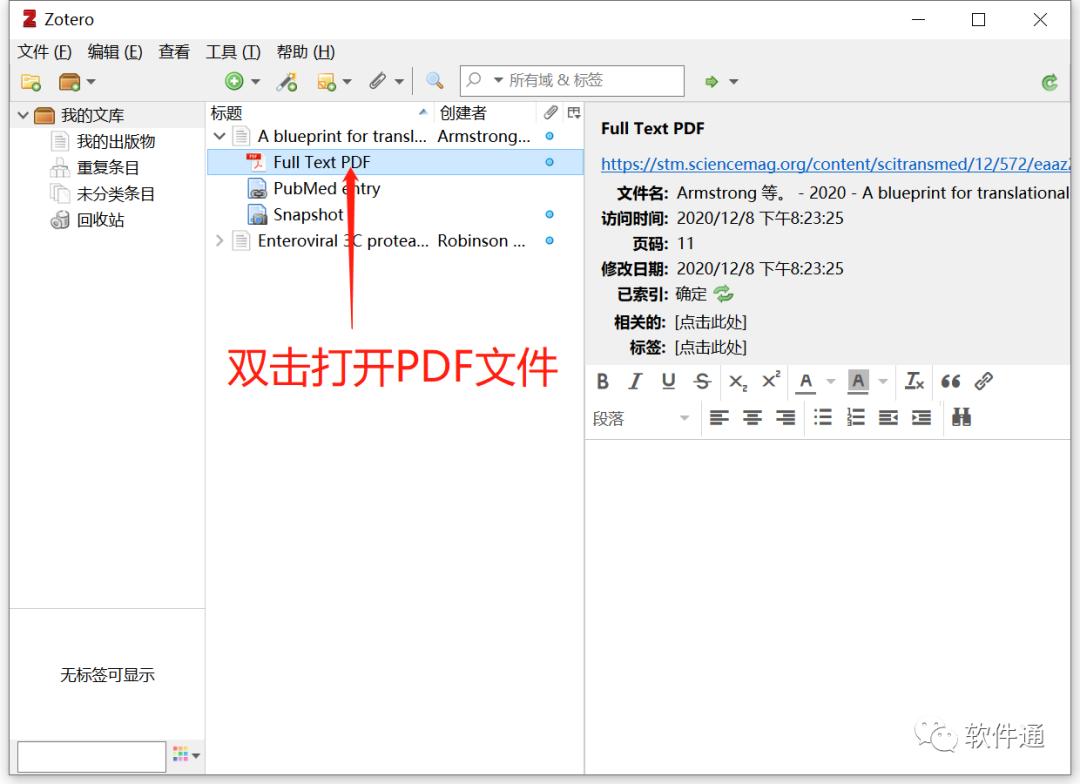This screenshot has width=1080, height=784.
Task: Select 我的出版物 in library tree
Action: (116, 141)
